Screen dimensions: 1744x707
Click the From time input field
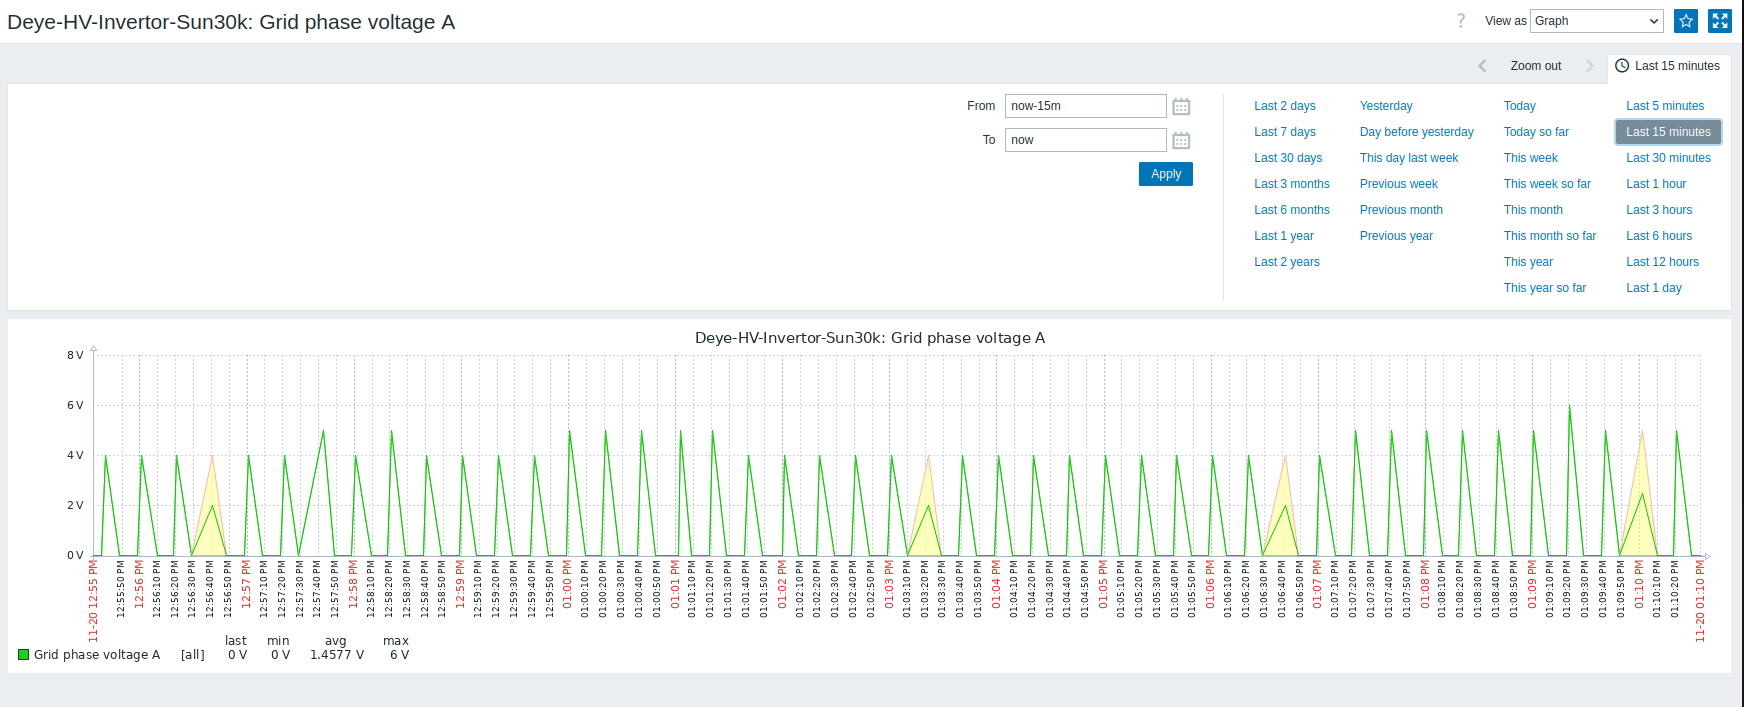[x=1085, y=106]
